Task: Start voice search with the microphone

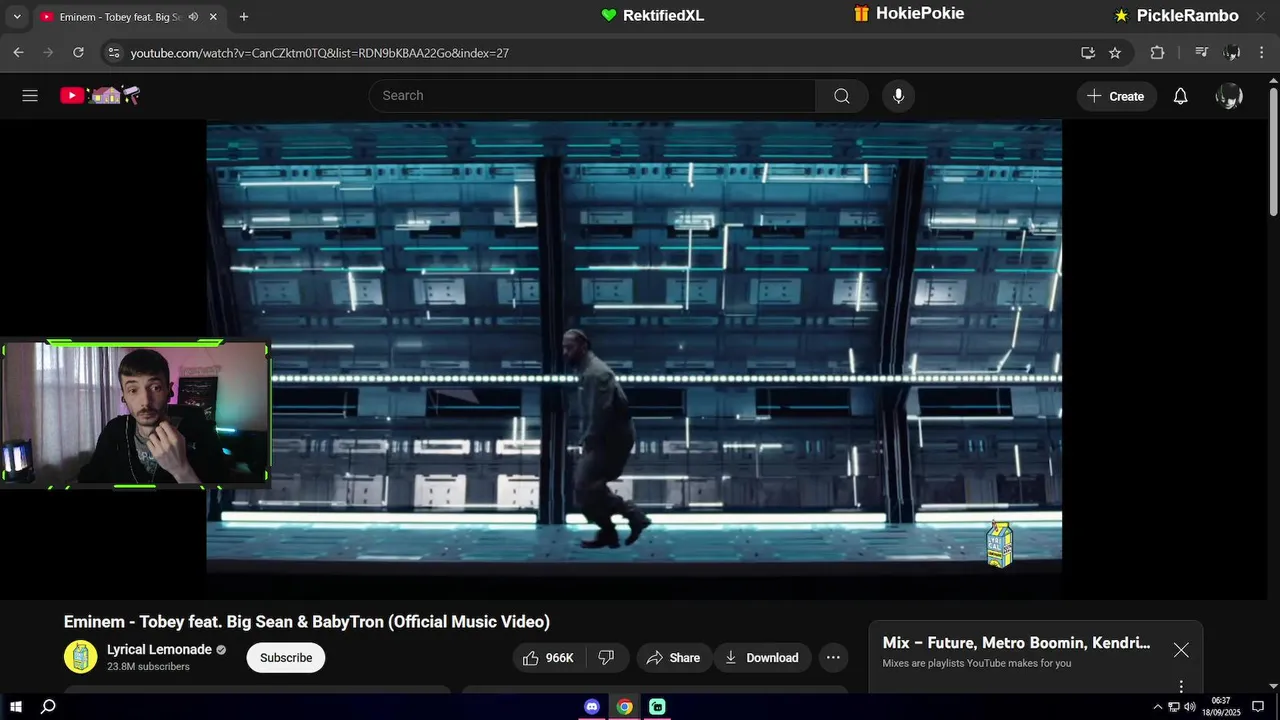Action: [898, 96]
